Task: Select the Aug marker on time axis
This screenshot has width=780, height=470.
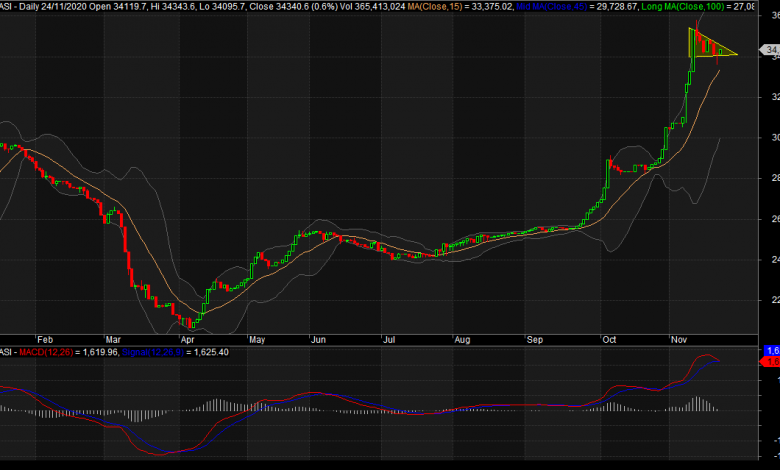Action: pos(462,340)
